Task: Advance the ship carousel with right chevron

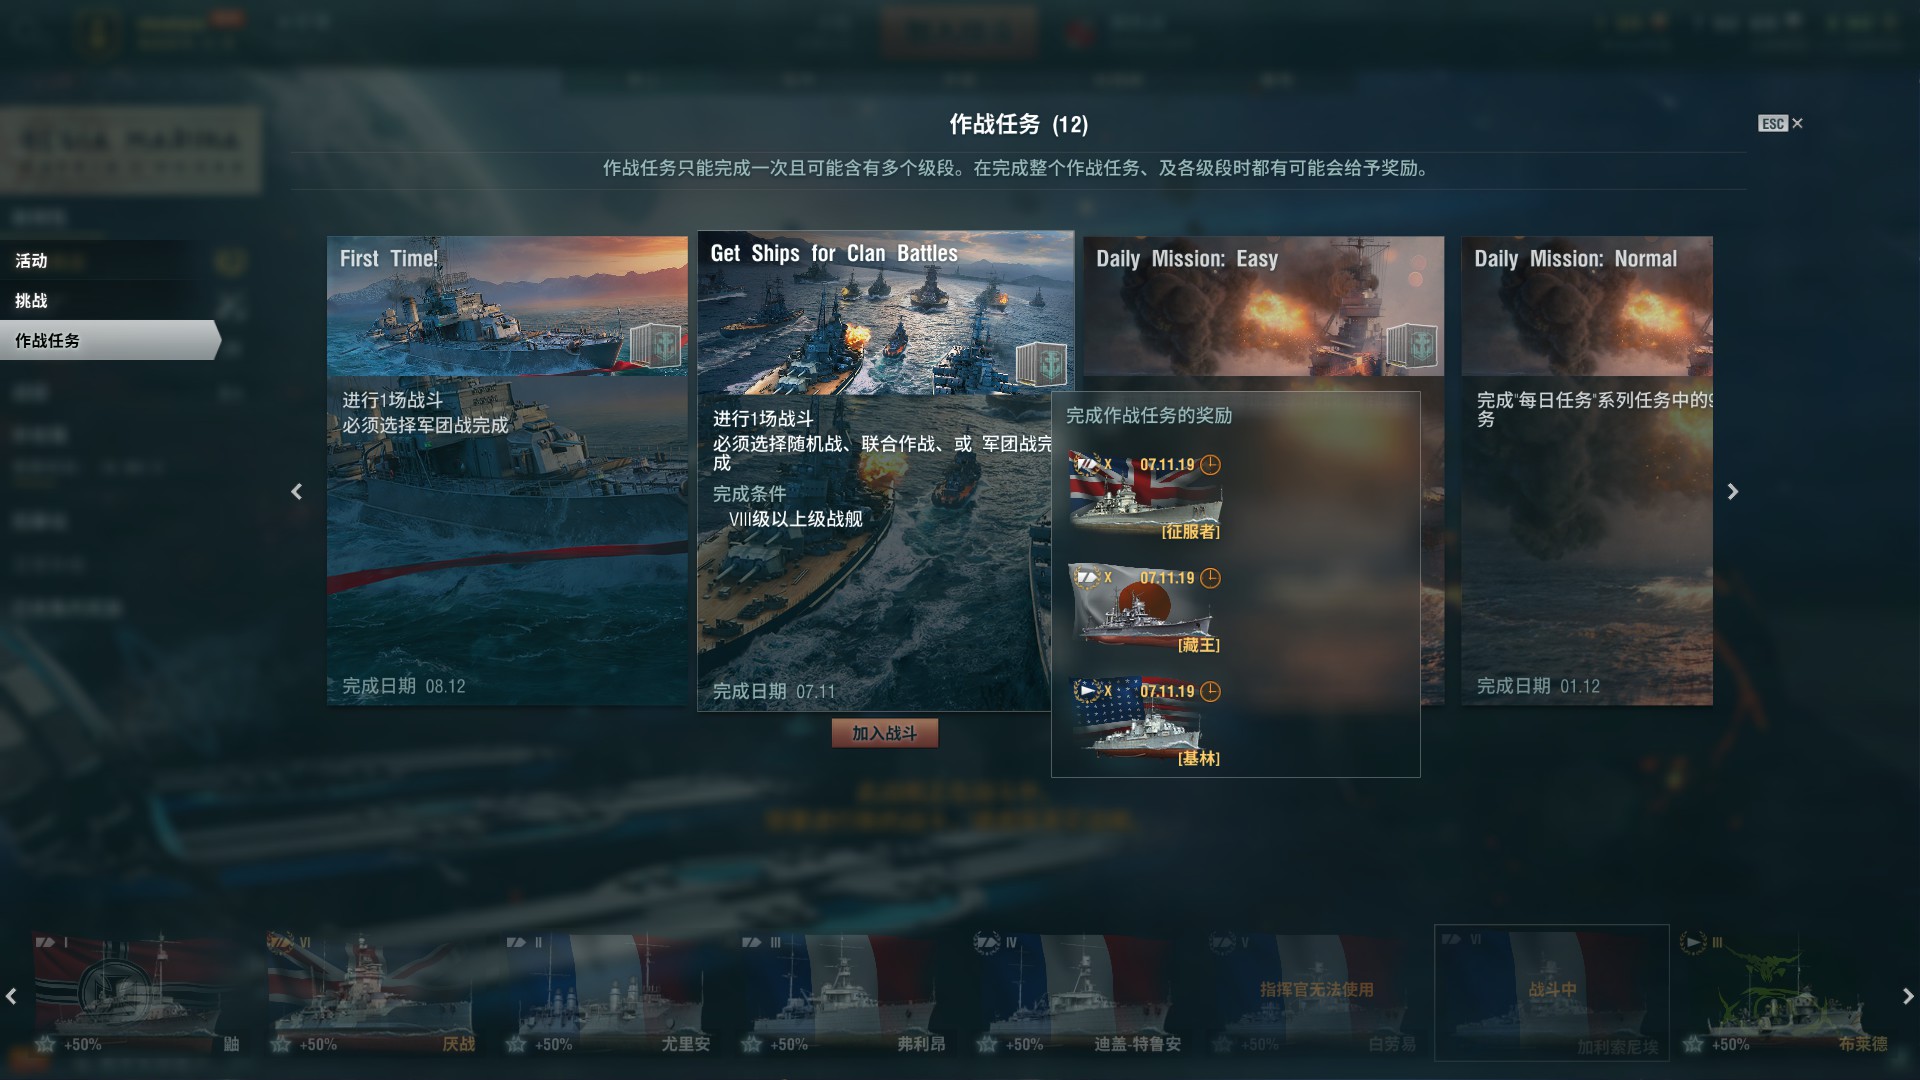Action: [x=1907, y=996]
